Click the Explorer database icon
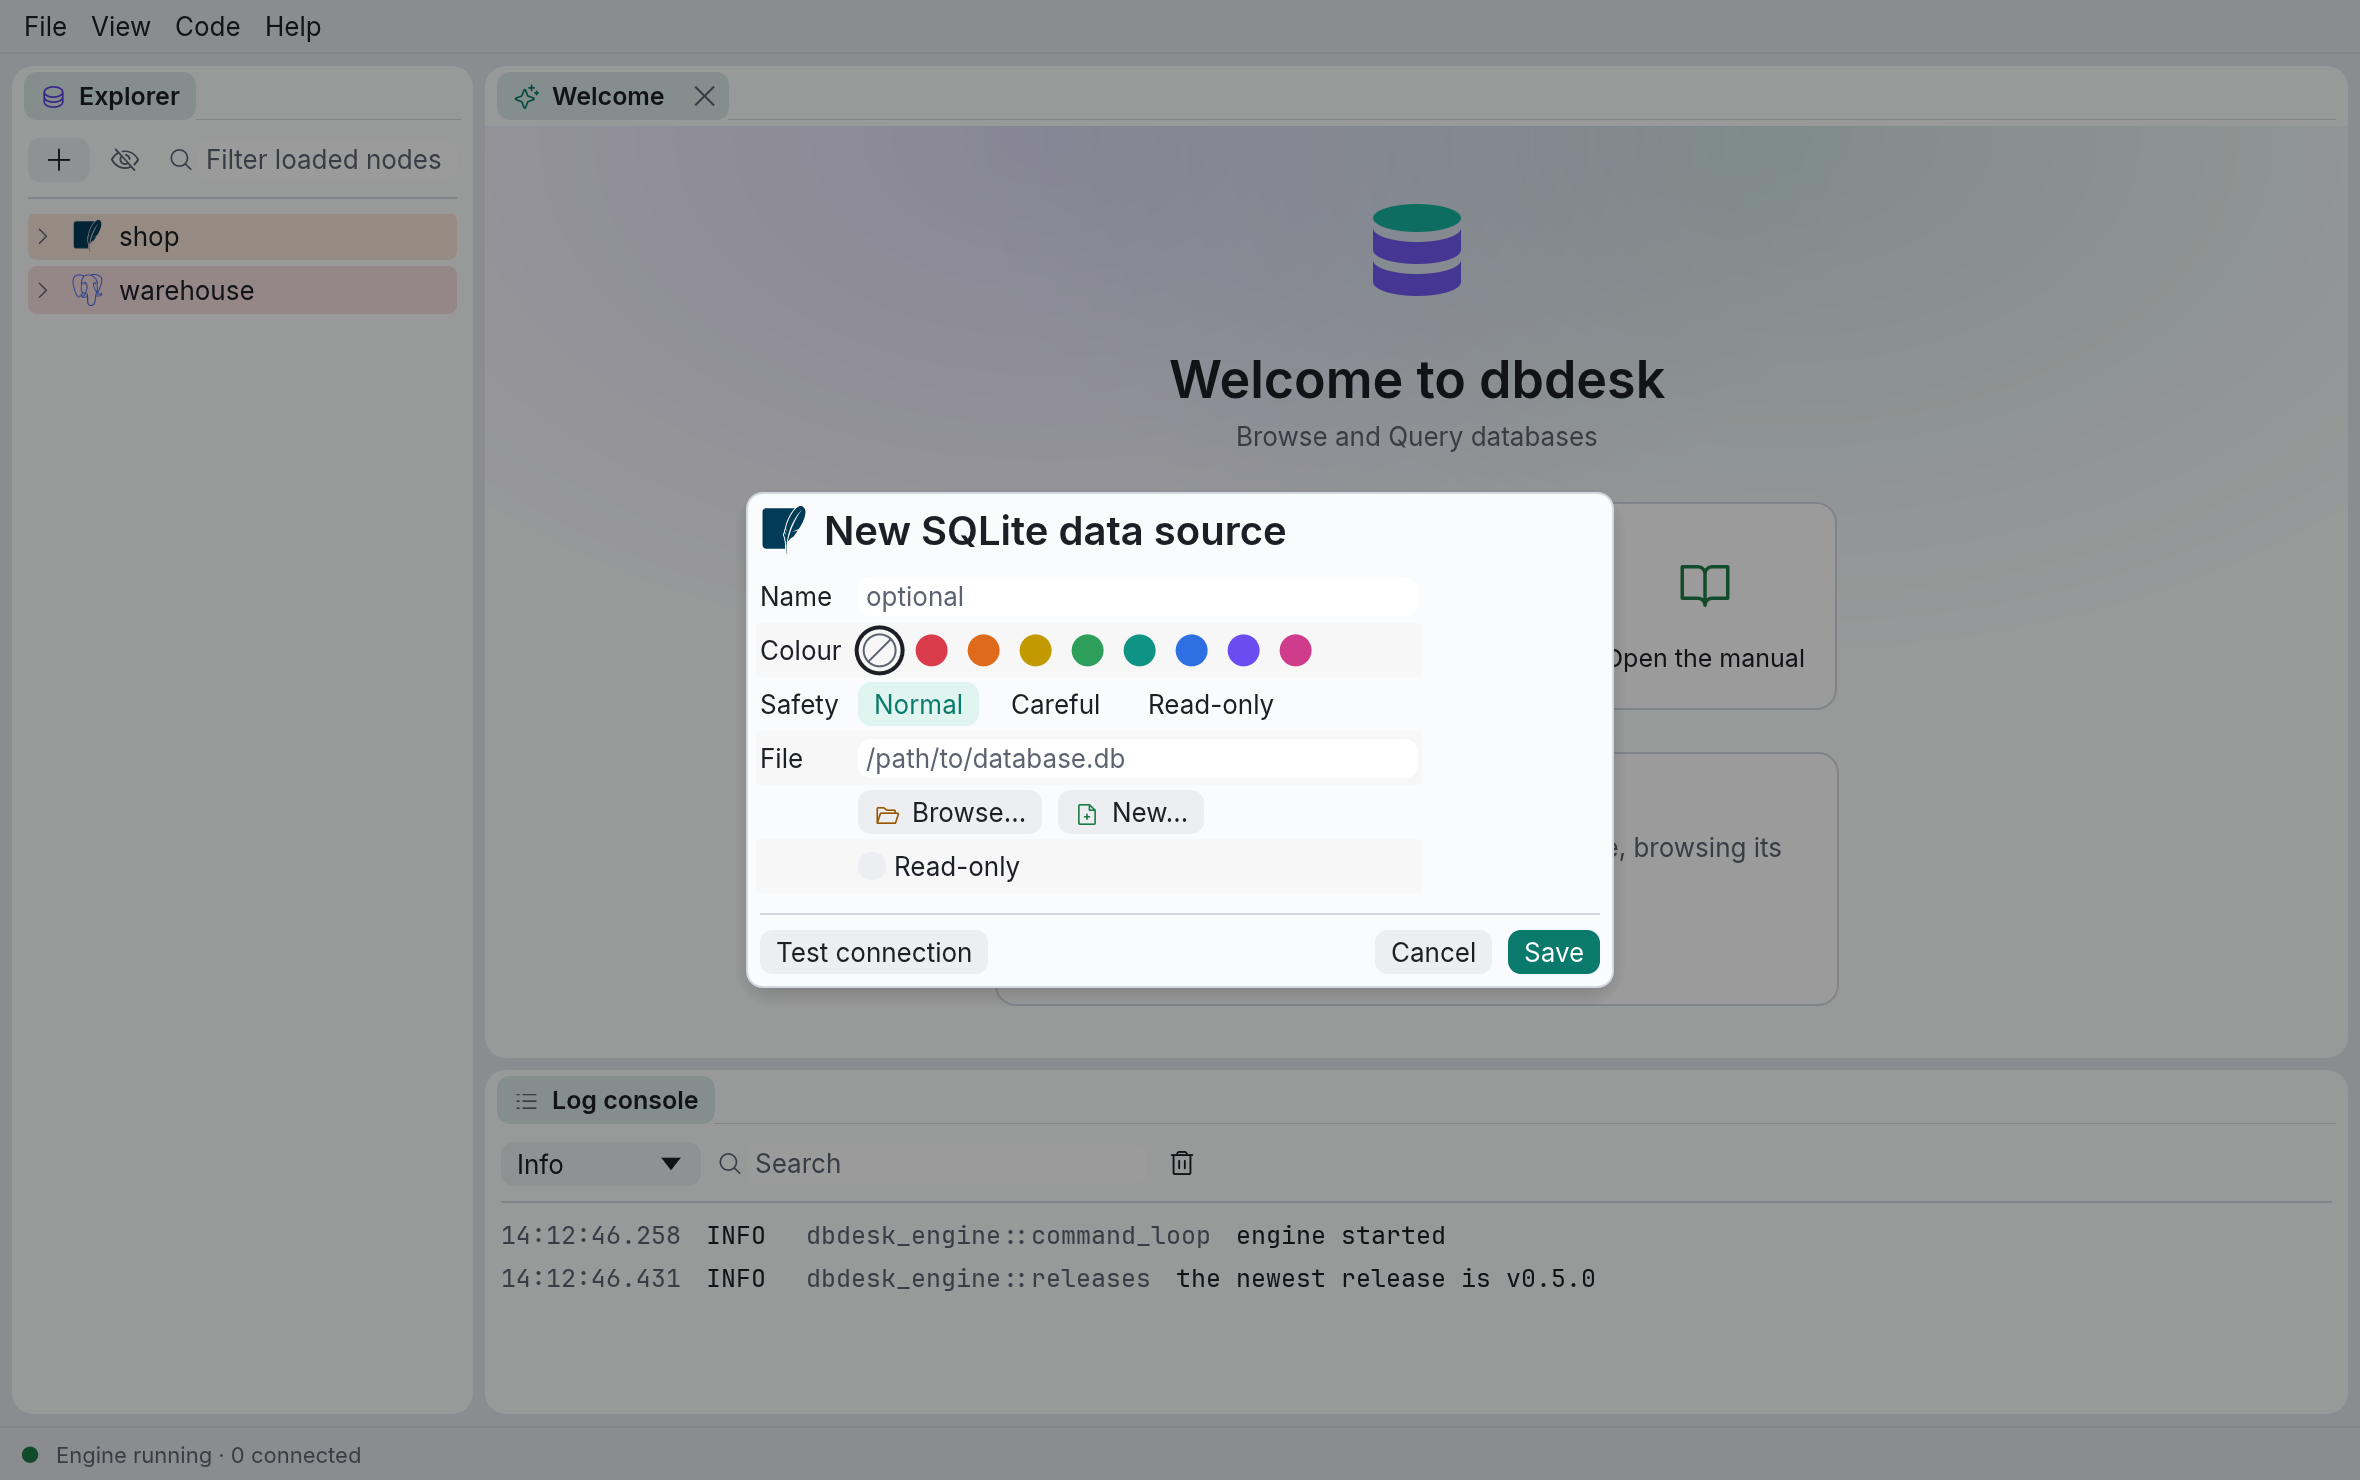 coord(54,97)
